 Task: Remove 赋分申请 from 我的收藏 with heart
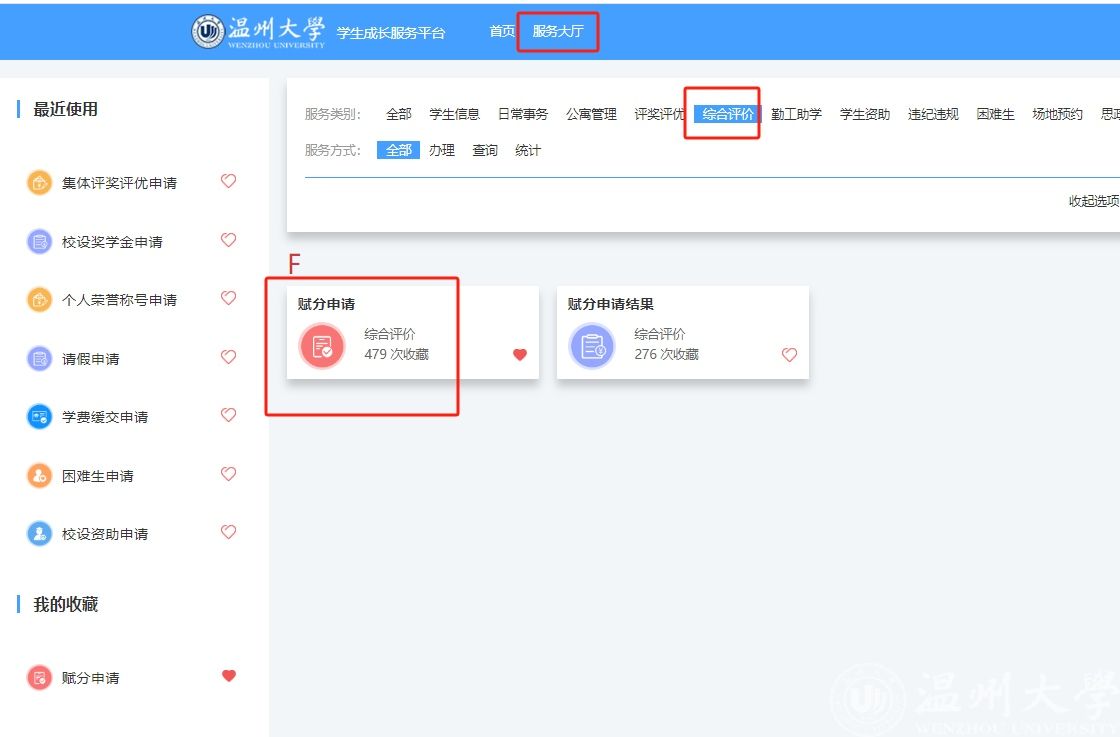(228, 676)
